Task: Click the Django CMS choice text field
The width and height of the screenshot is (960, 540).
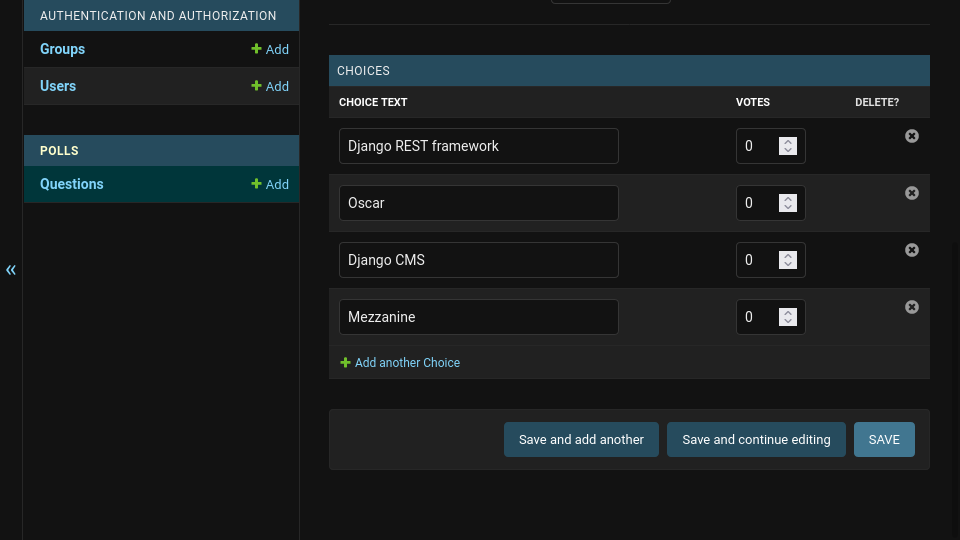Action: 478,260
